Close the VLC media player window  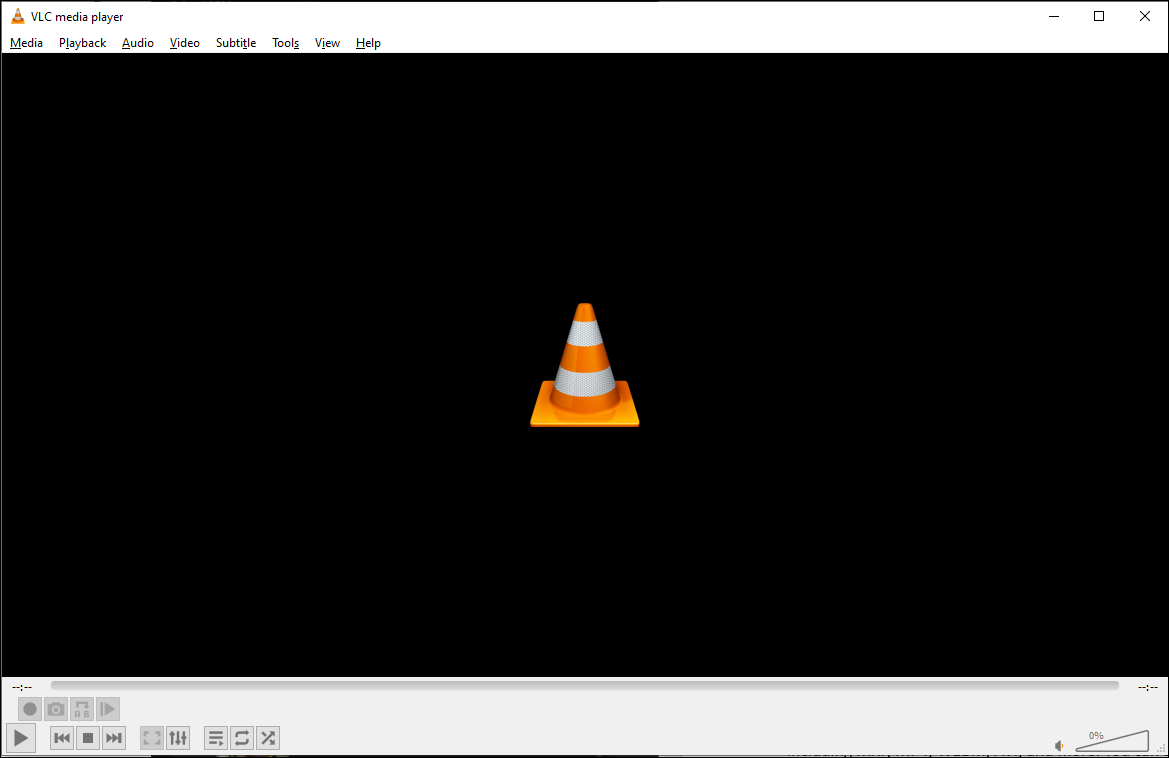pos(1144,16)
